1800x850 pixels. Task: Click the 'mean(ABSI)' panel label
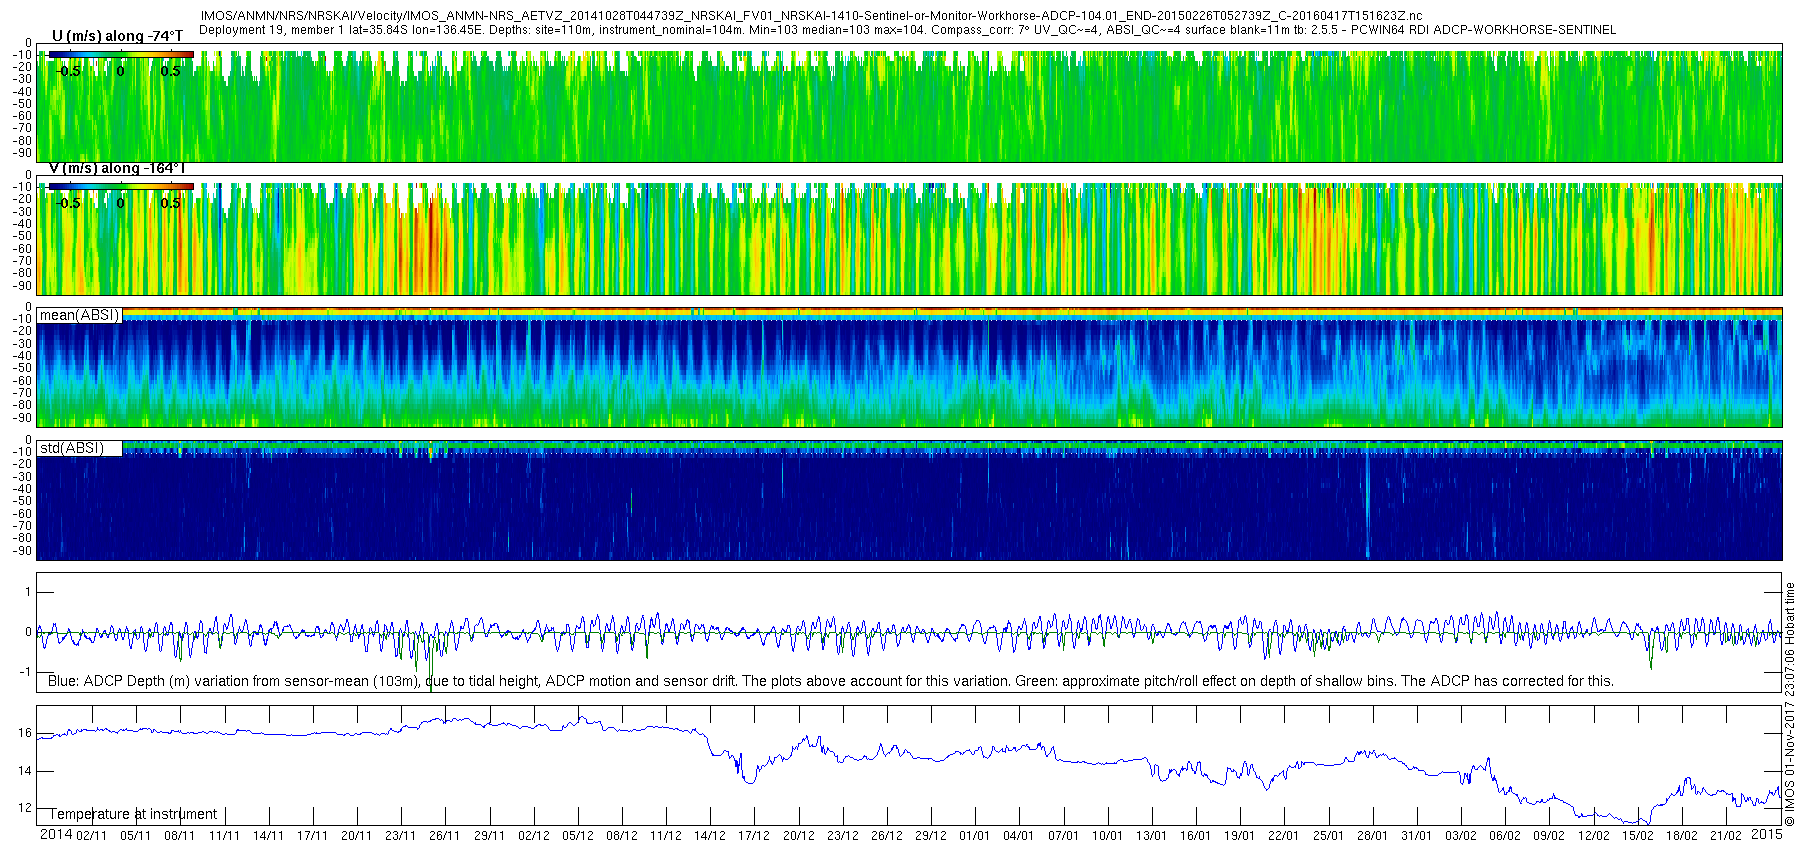tap(79, 315)
